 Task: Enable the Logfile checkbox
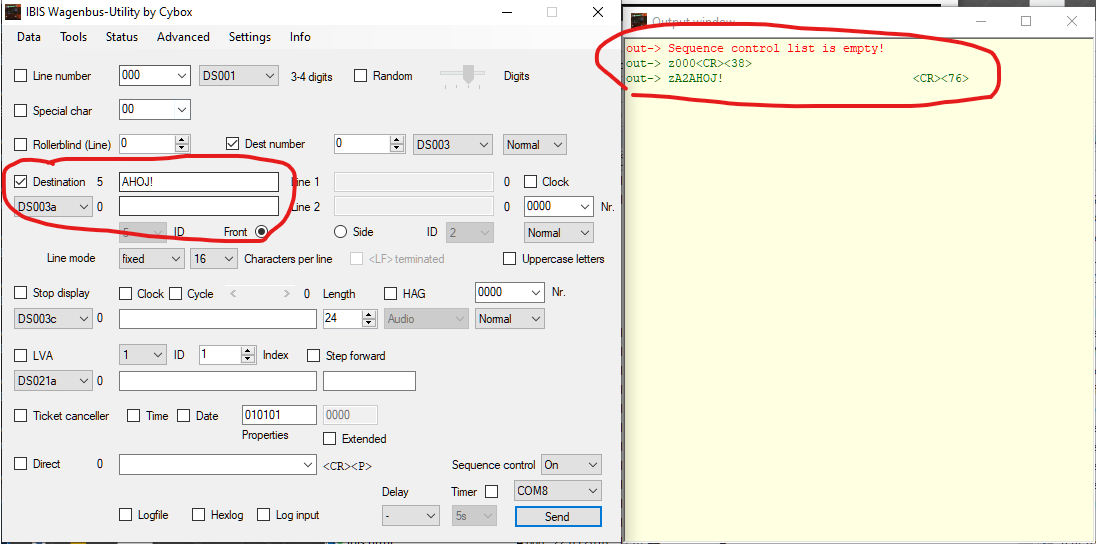click(x=126, y=515)
